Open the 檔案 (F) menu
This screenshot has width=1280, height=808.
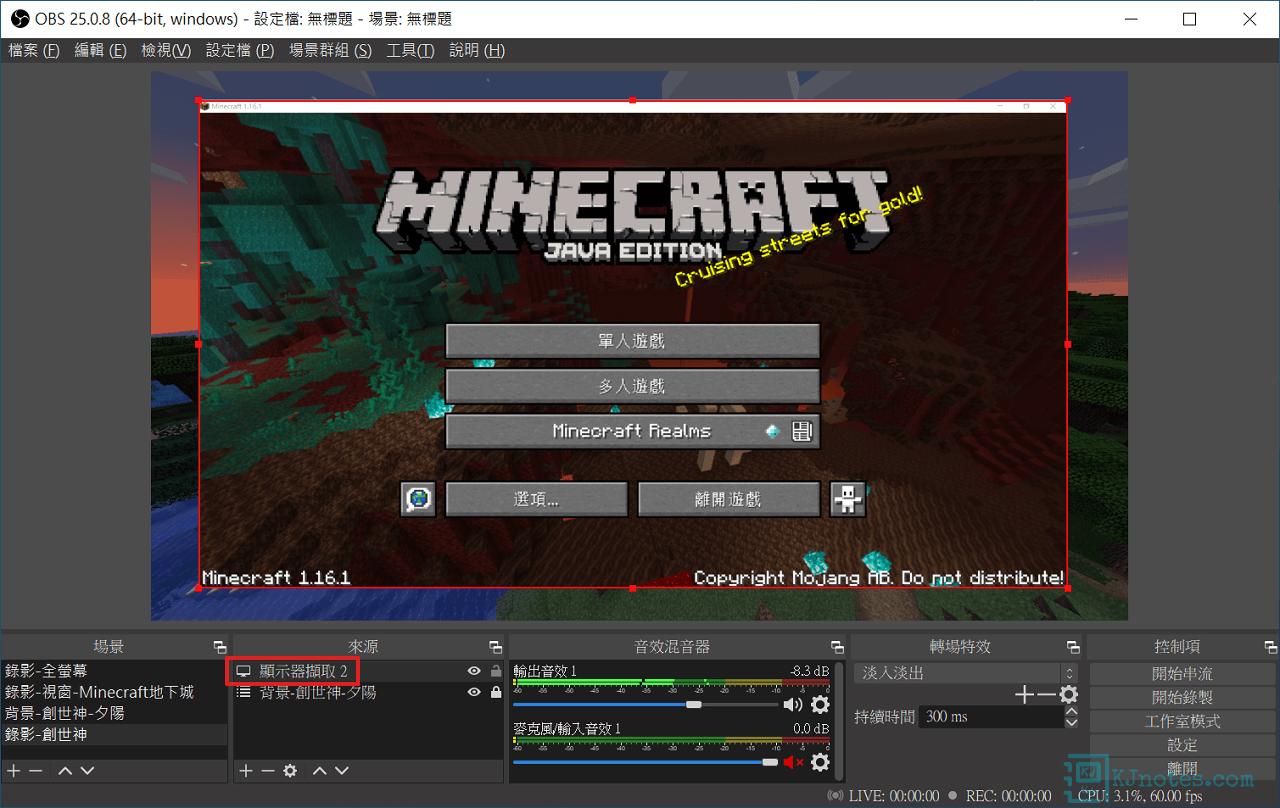(34, 50)
